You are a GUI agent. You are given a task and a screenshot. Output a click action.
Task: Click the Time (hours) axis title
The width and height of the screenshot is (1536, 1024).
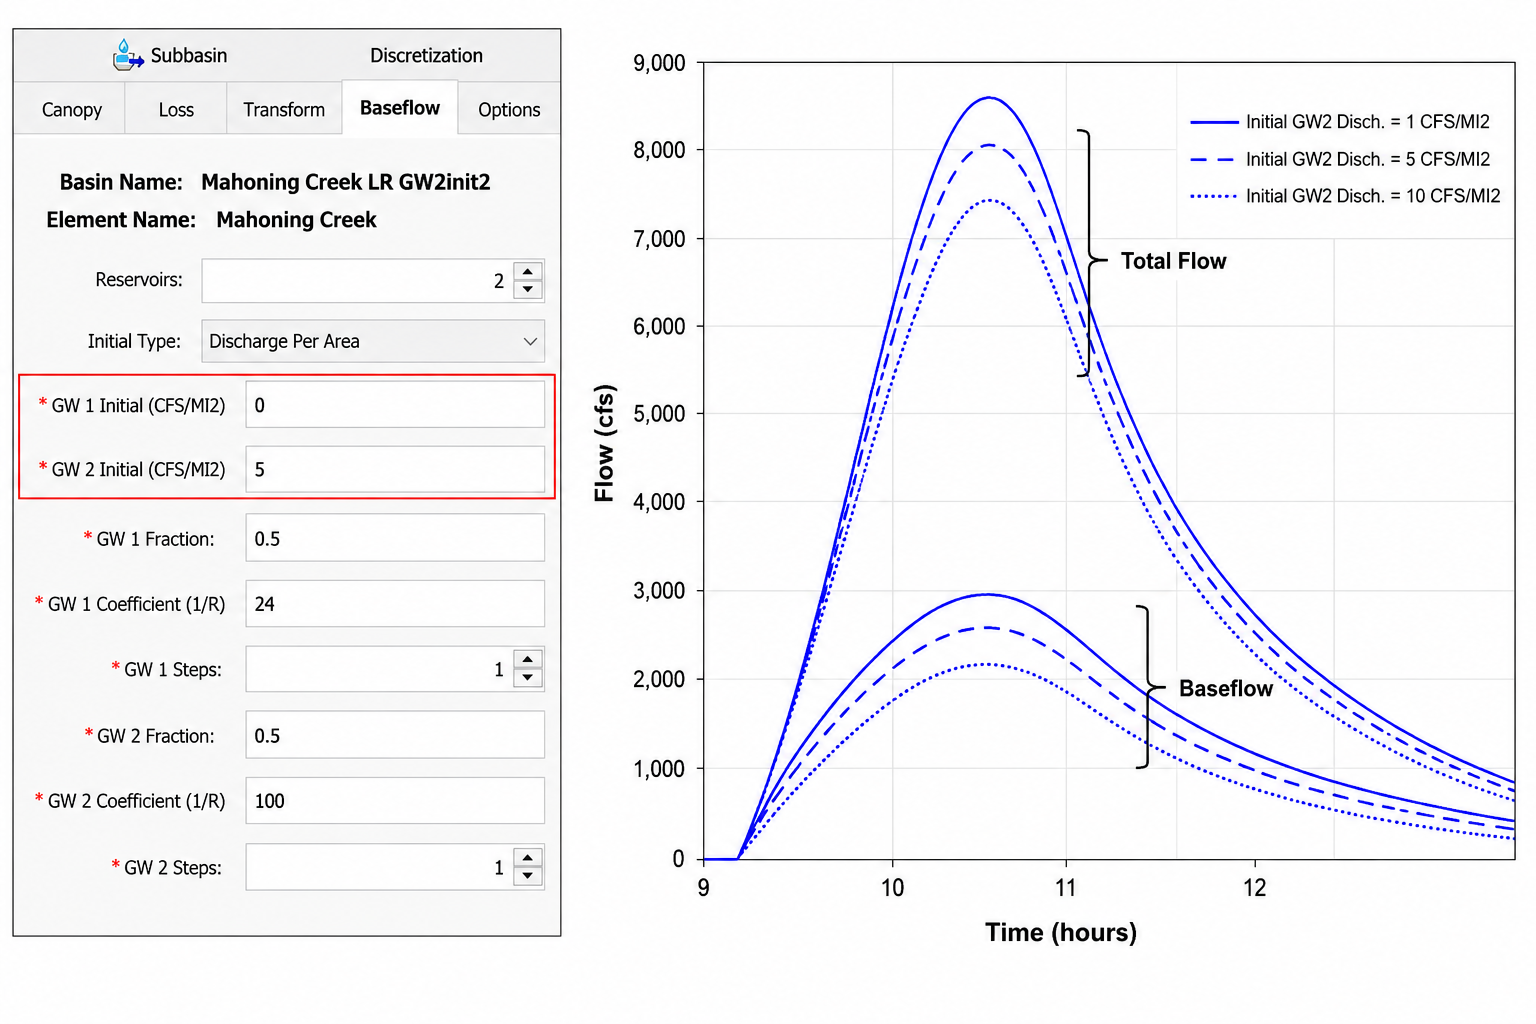(x=1061, y=932)
